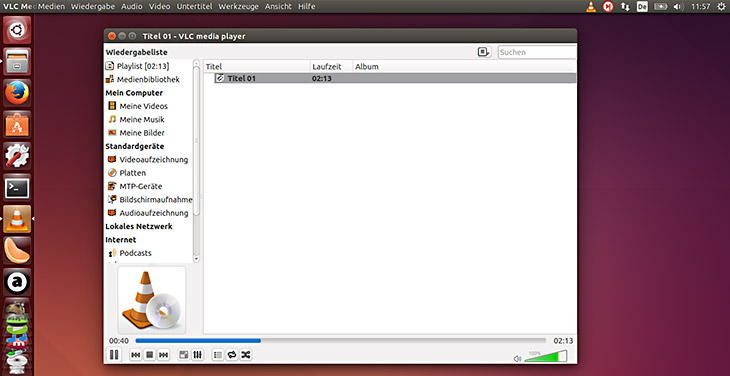
Task: Click the Internet section header
Action: (x=121, y=240)
